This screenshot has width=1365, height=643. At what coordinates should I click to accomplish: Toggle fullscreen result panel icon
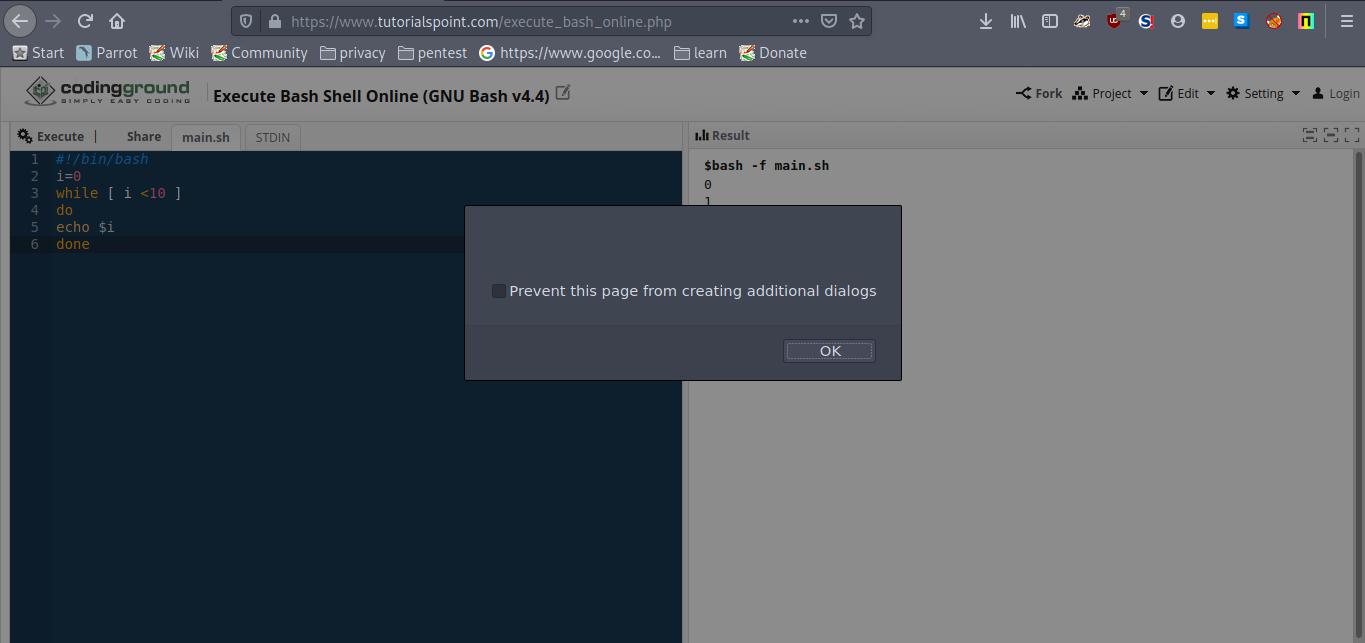point(1352,135)
